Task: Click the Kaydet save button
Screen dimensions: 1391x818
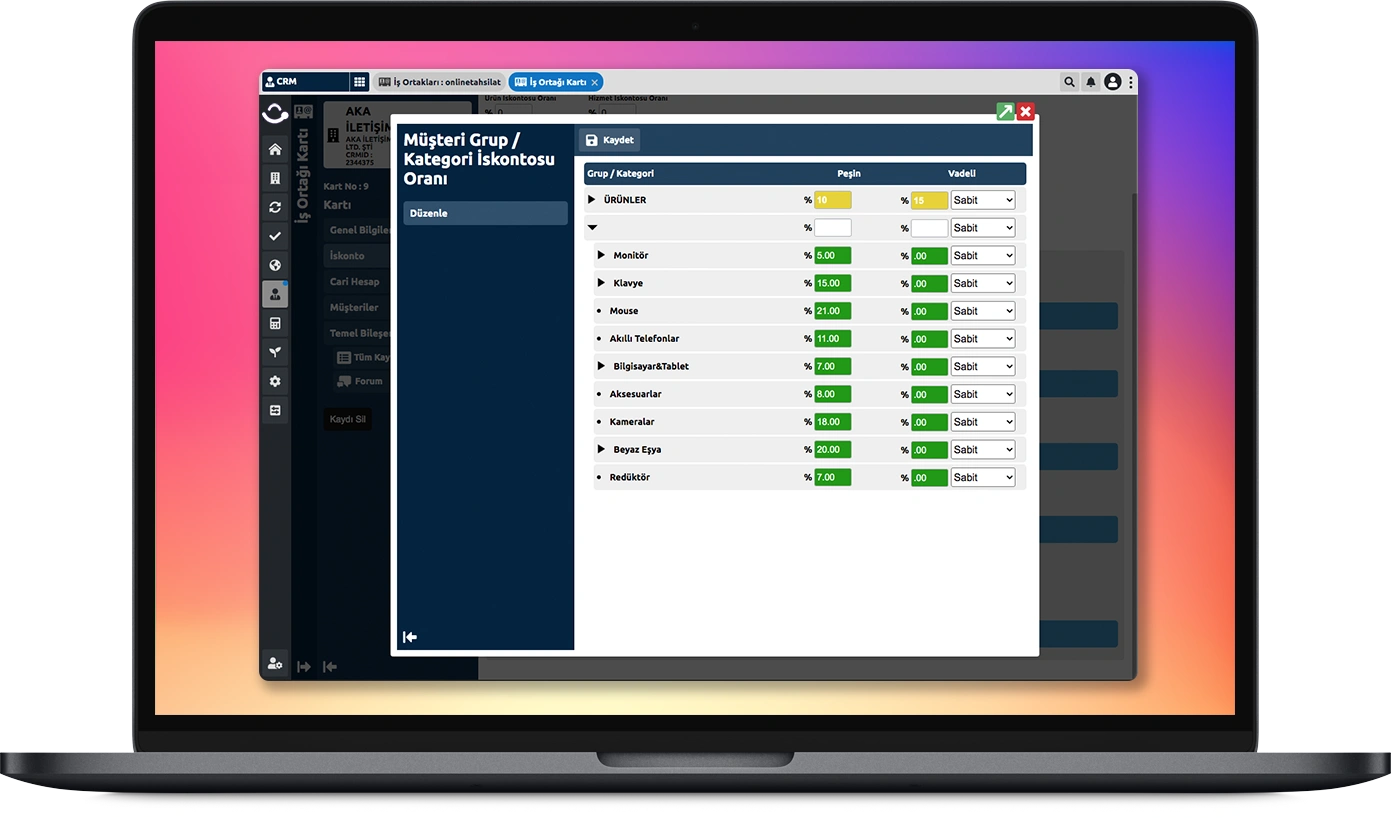Action: pos(609,140)
